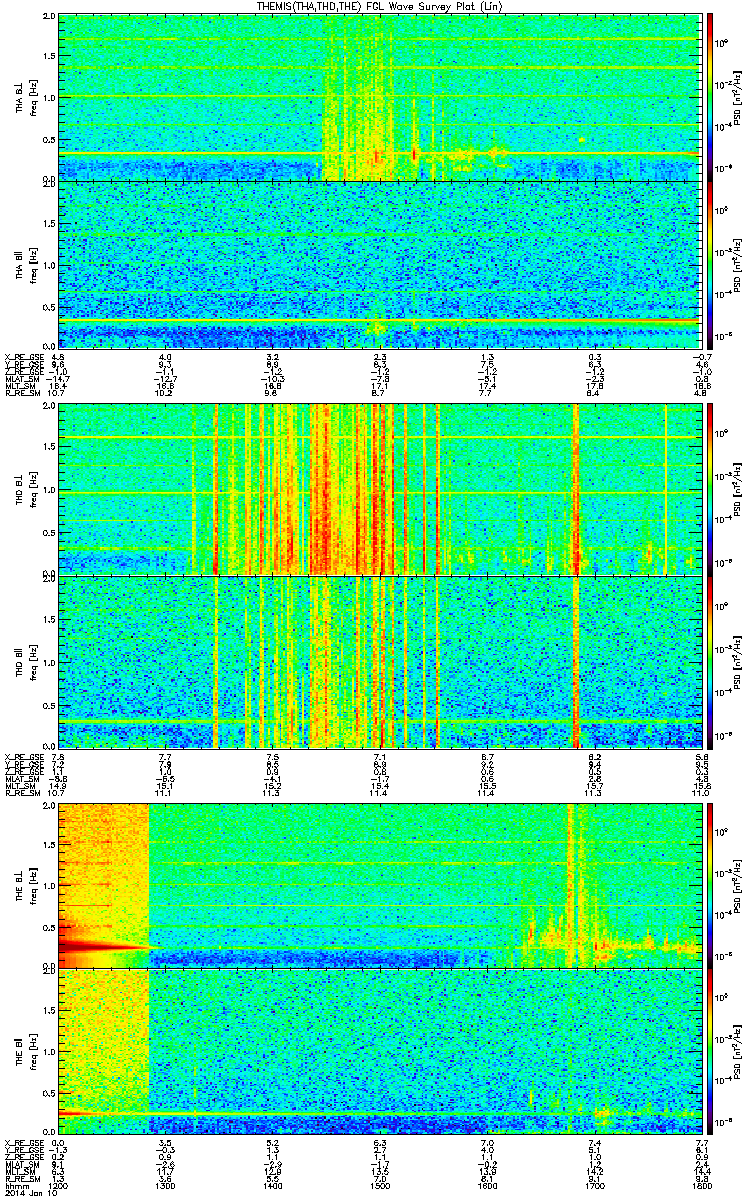Click the color bar beside the THE B∥ panel

click(x=711, y=1051)
